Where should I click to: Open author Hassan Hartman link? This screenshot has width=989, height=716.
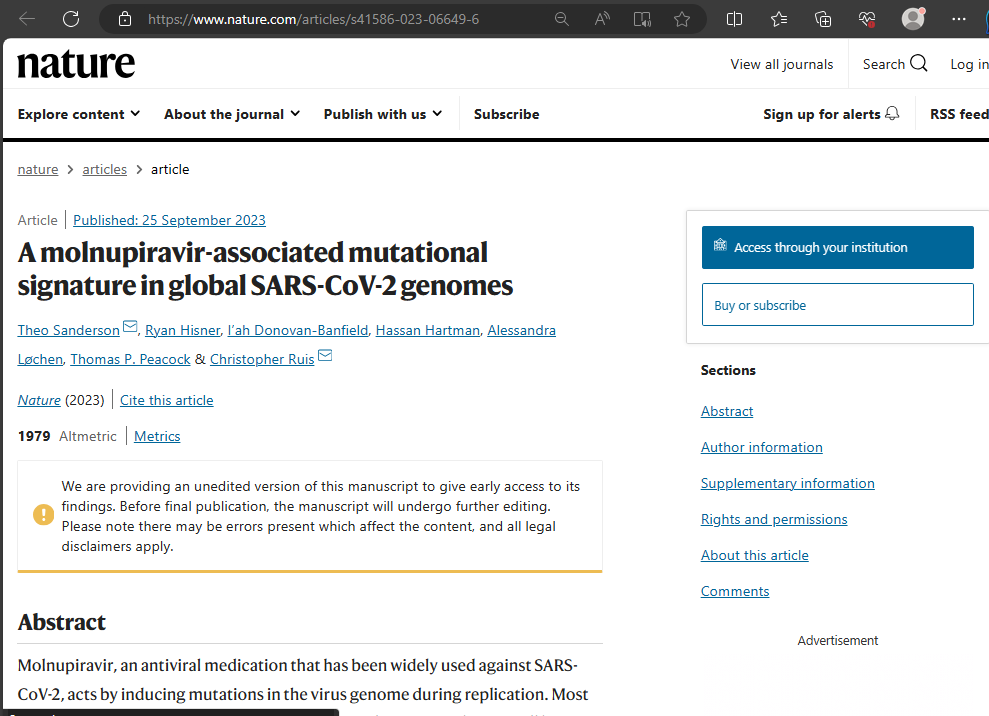428,331
